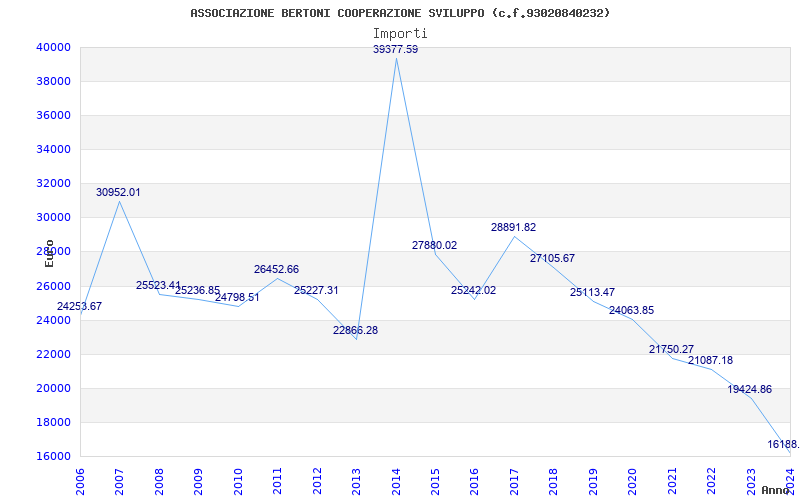Screen dimensions: 800x500
Task: Click the y-axis tick 16000
Action: tap(53, 457)
